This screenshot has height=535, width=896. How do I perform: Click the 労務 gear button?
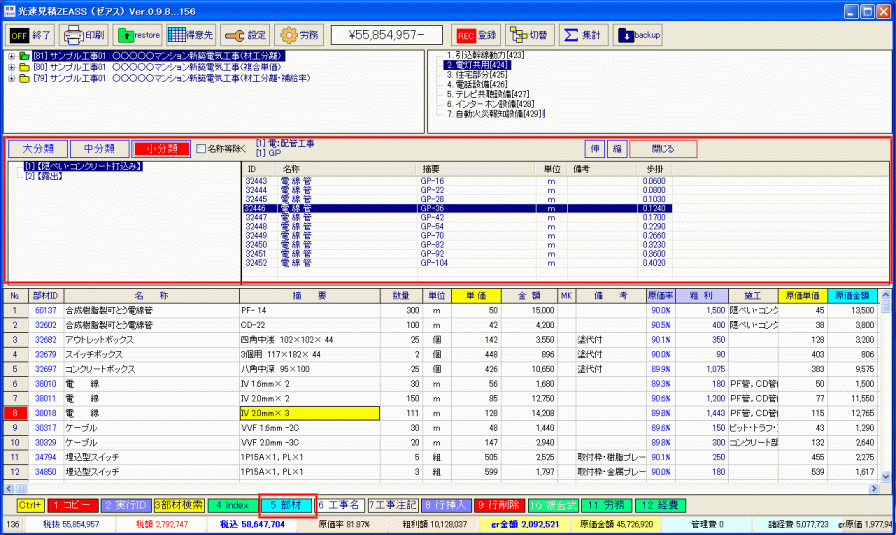click(x=299, y=35)
